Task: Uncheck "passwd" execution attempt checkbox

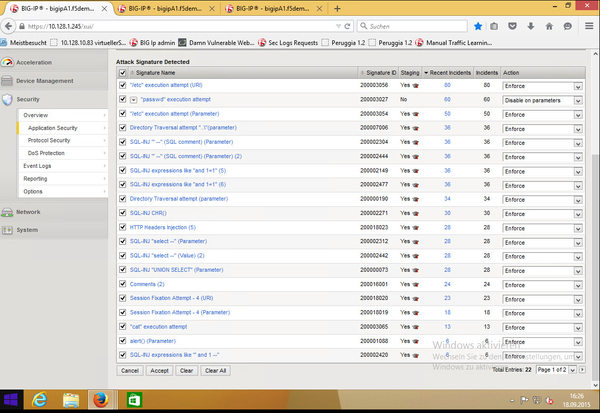Action: (122, 99)
